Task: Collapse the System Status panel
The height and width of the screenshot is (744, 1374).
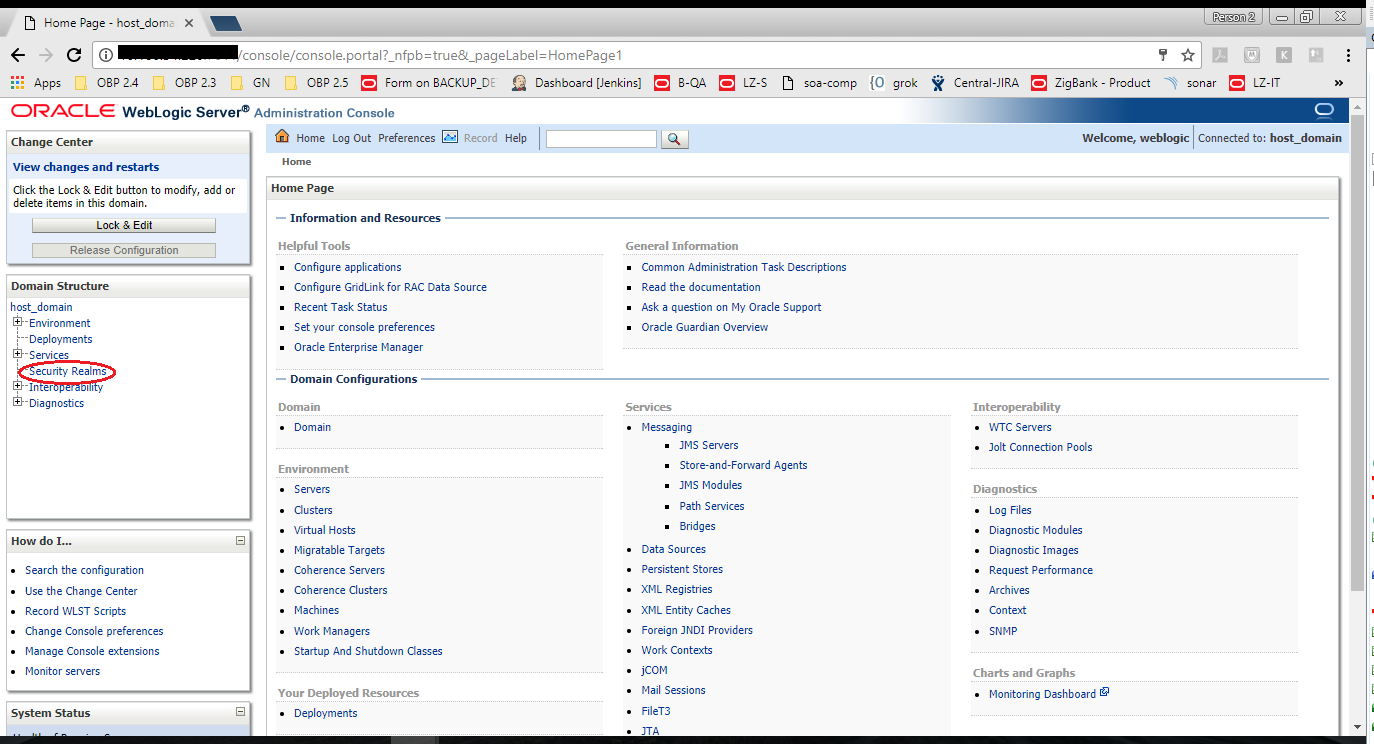Action: point(240,712)
